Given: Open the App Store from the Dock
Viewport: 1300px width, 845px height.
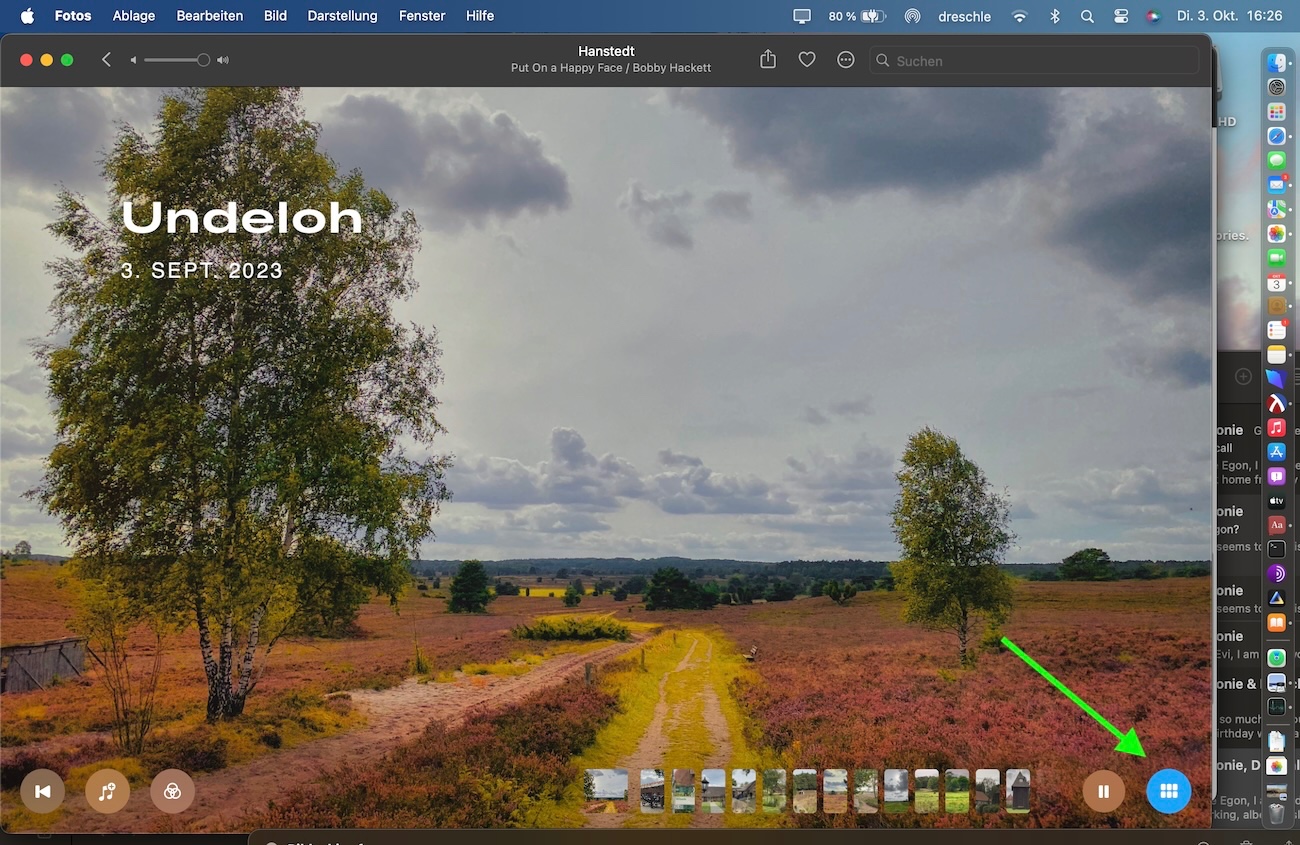Looking at the screenshot, I should click(x=1277, y=452).
